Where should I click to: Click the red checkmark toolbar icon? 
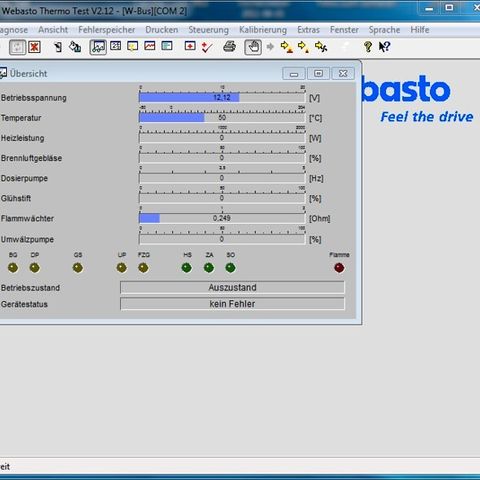point(207,47)
